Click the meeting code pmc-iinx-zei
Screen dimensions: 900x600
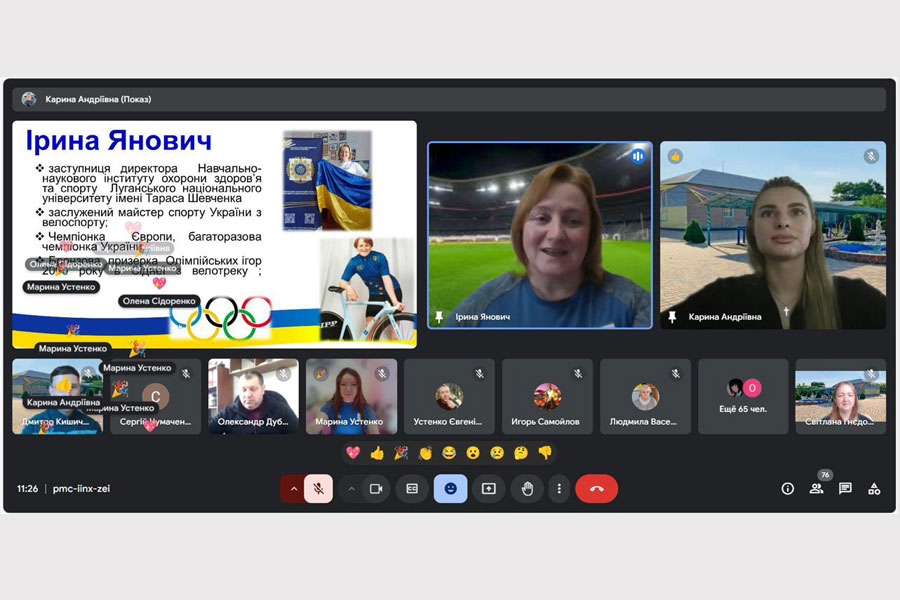pos(82,489)
